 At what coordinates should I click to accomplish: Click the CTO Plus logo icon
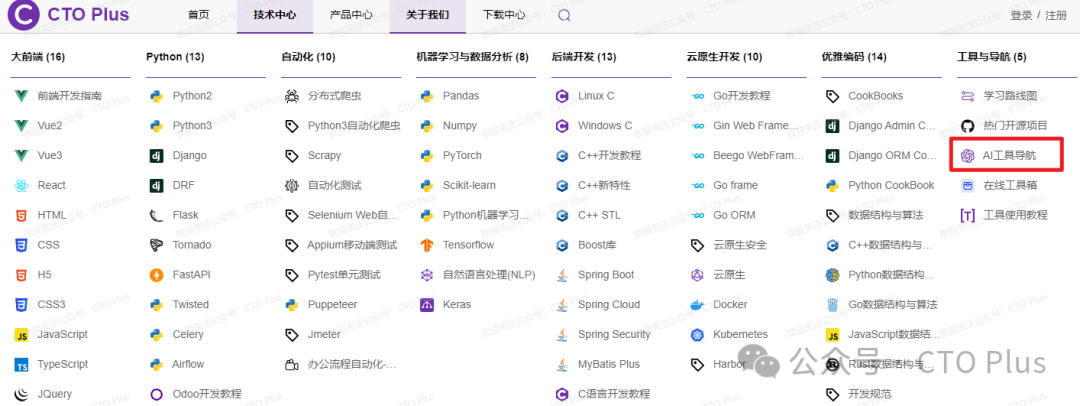(24, 14)
